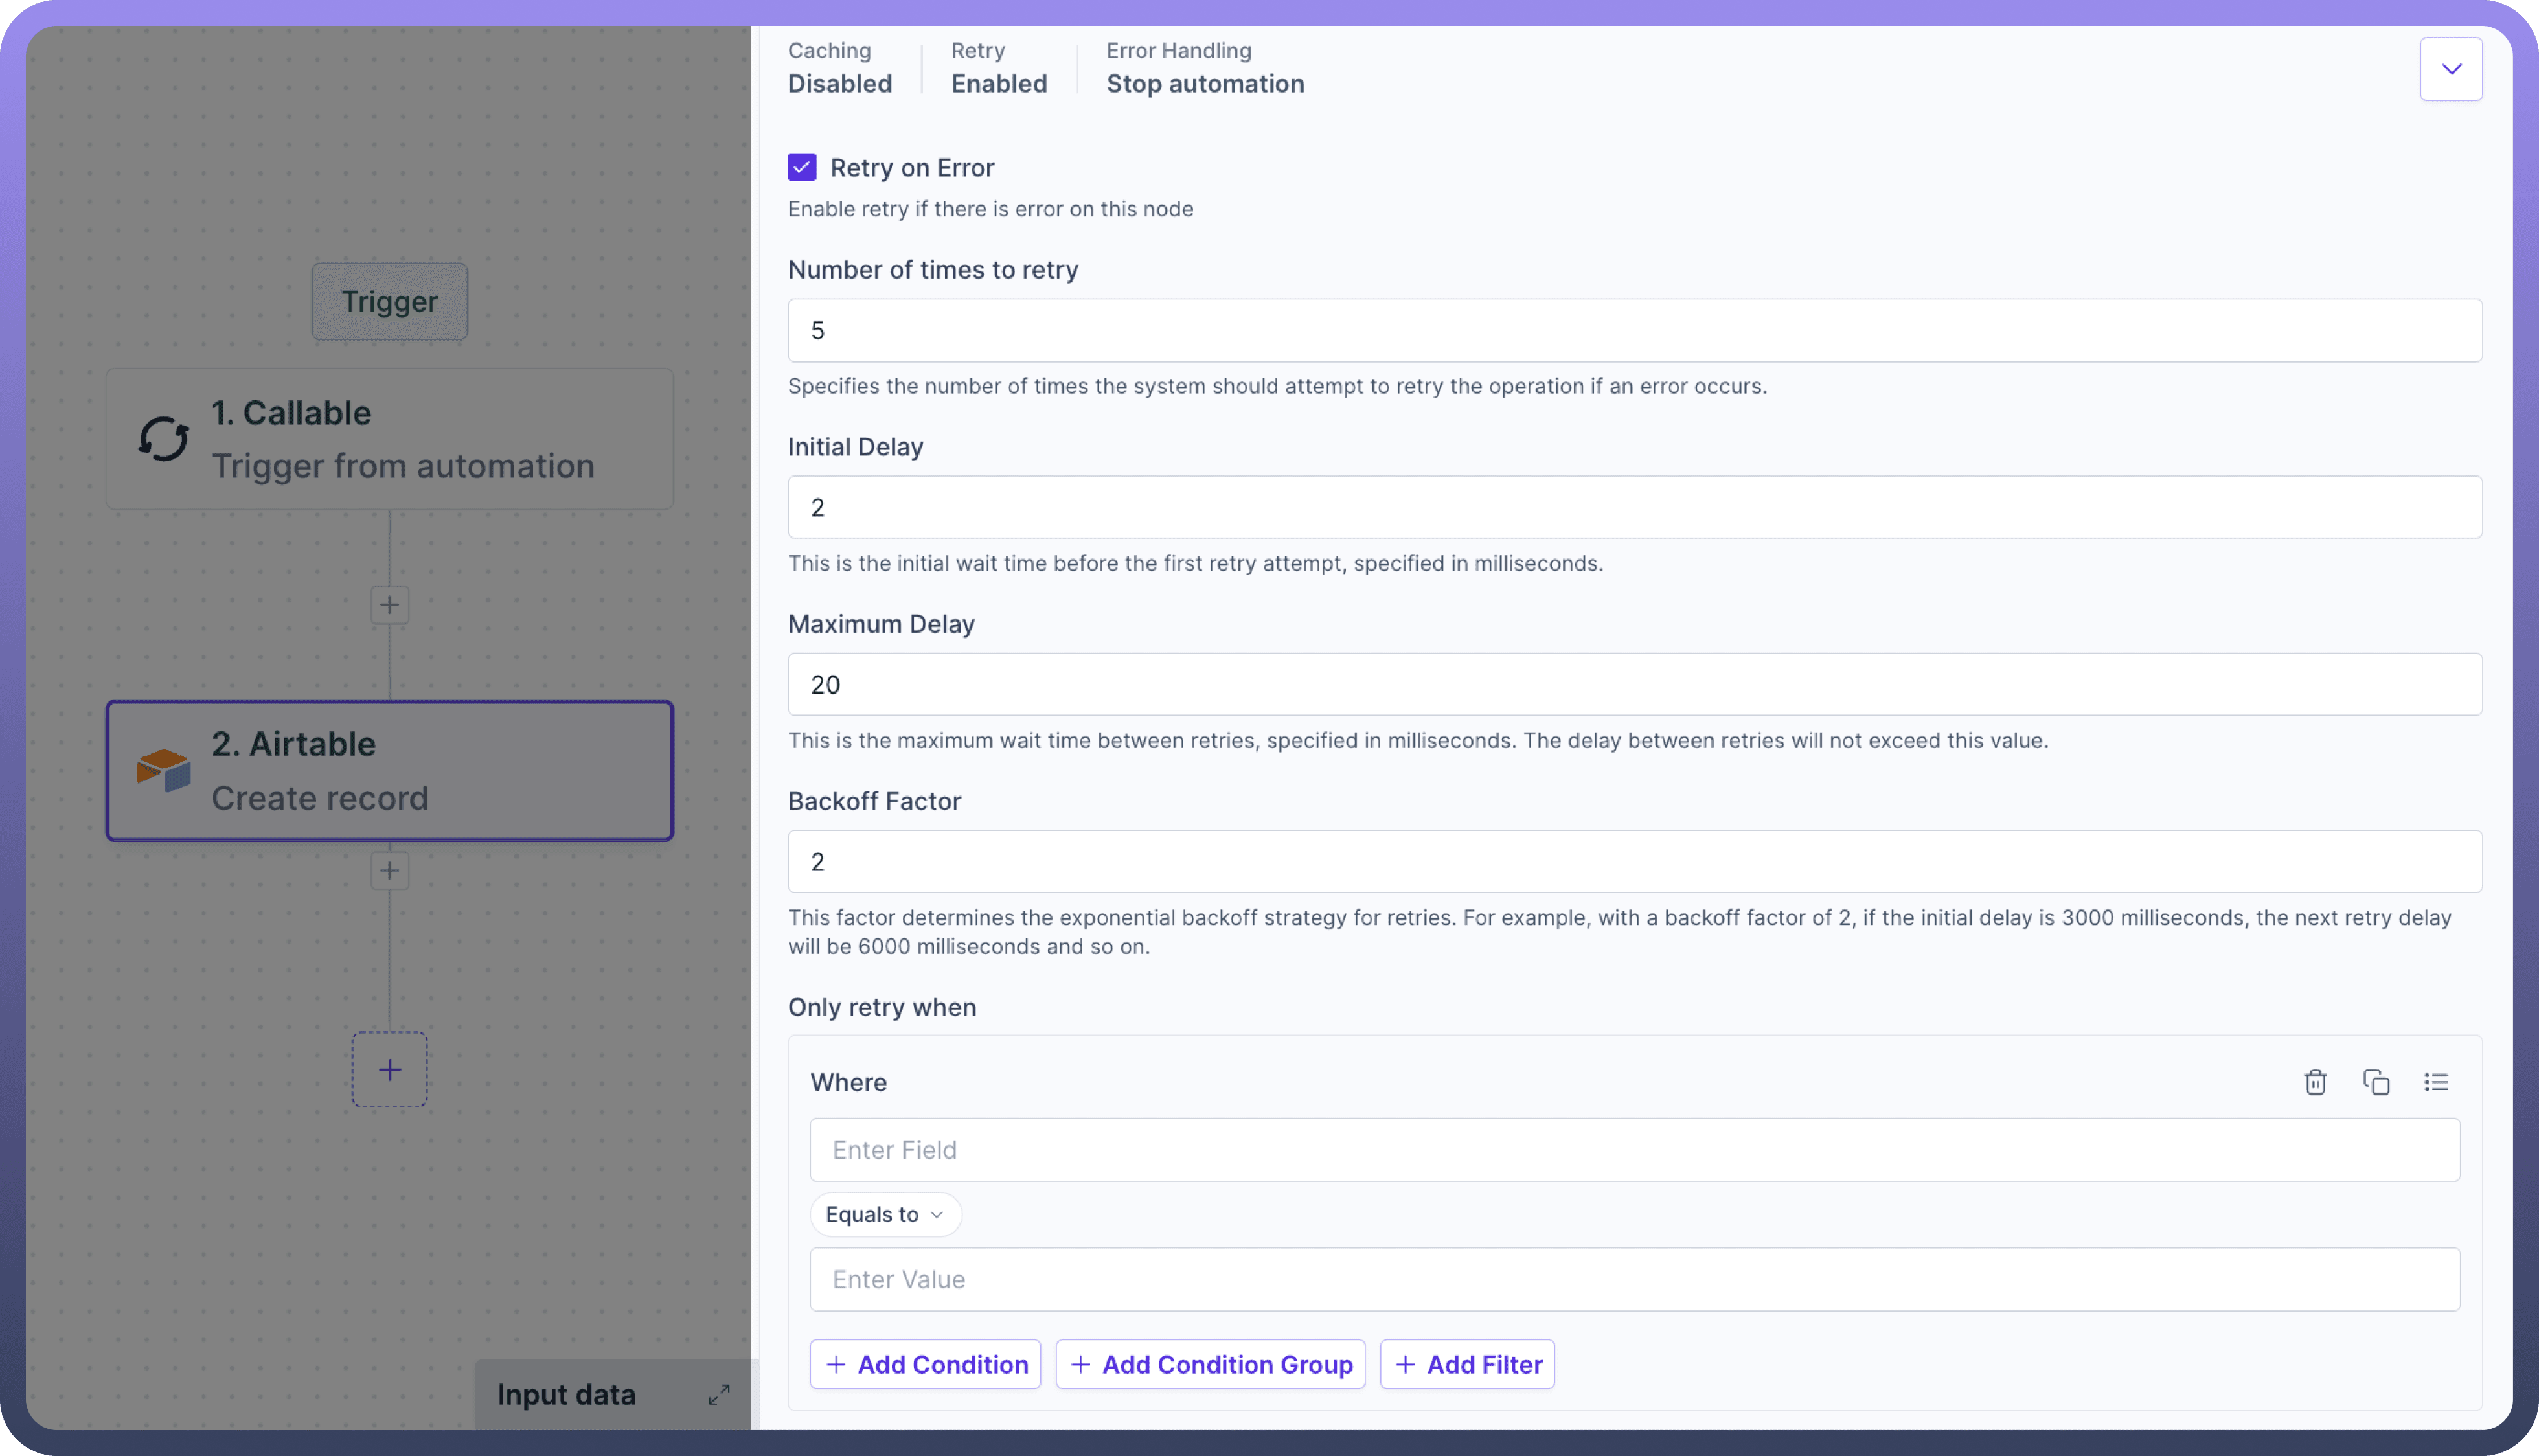
Task: Click the duplicate icon in Where condition
Action: pyautogui.click(x=2376, y=1082)
